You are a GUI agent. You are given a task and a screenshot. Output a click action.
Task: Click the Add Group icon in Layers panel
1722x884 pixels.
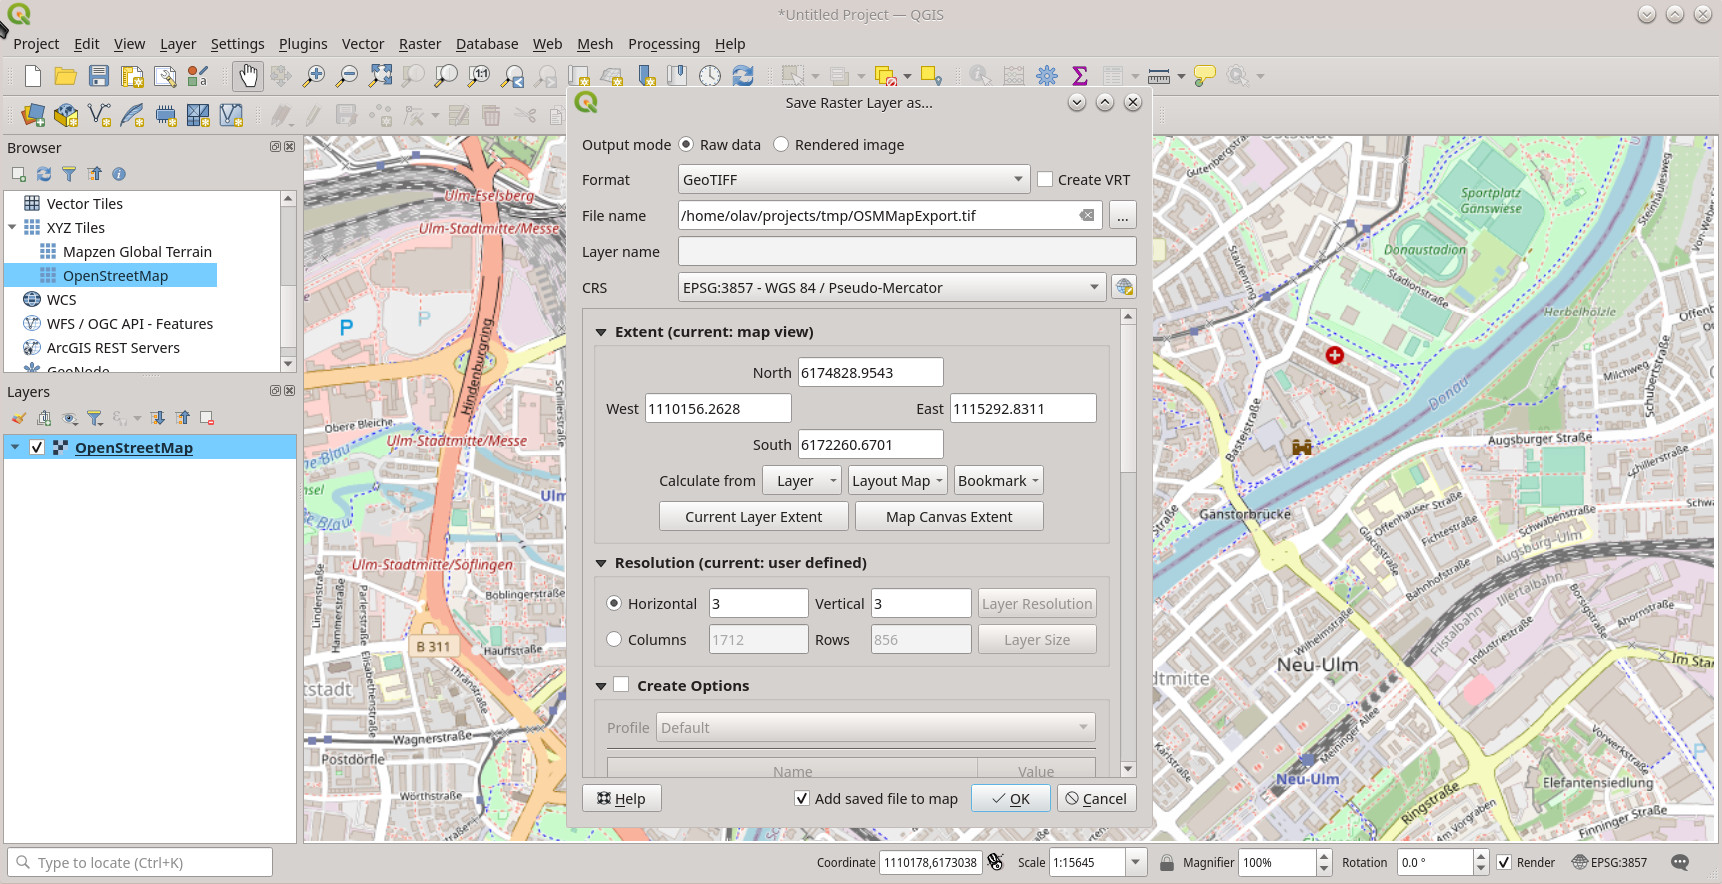point(44,418)
